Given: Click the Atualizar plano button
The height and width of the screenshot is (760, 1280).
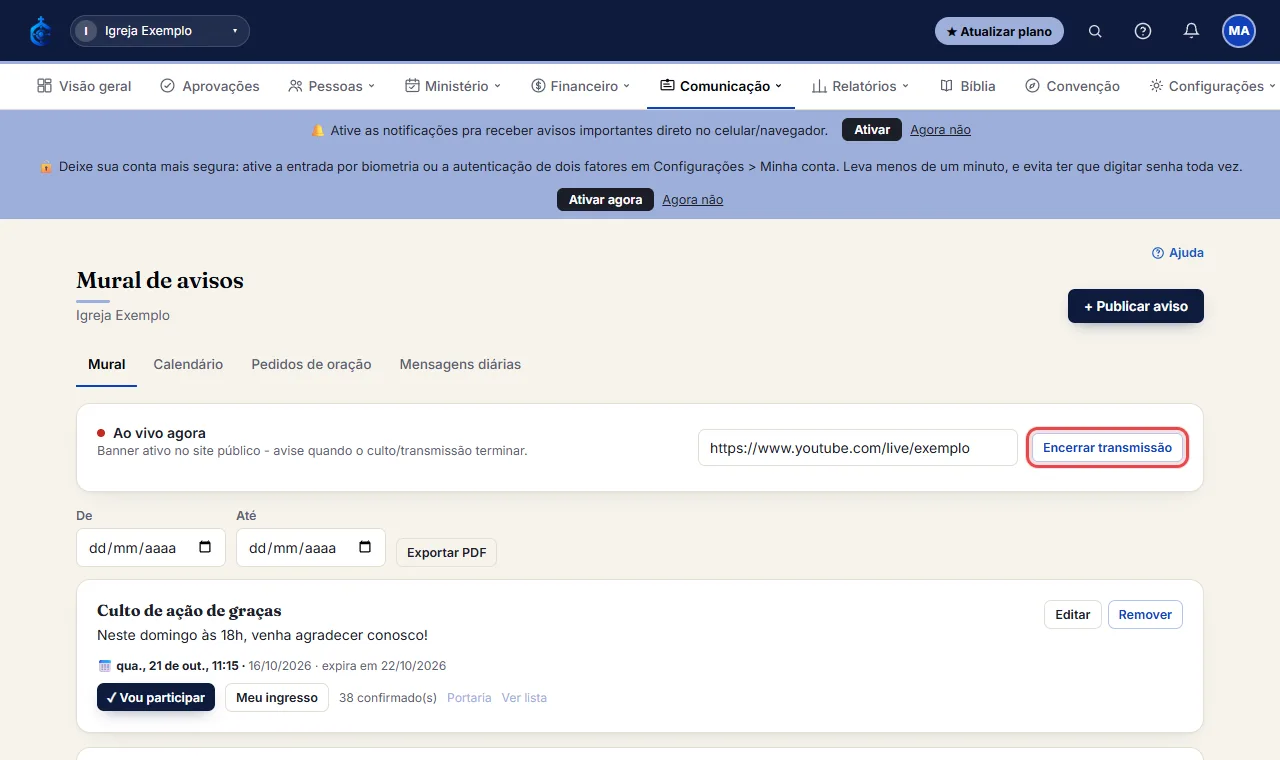Looking at the screenshot, I should click(999, 31).
